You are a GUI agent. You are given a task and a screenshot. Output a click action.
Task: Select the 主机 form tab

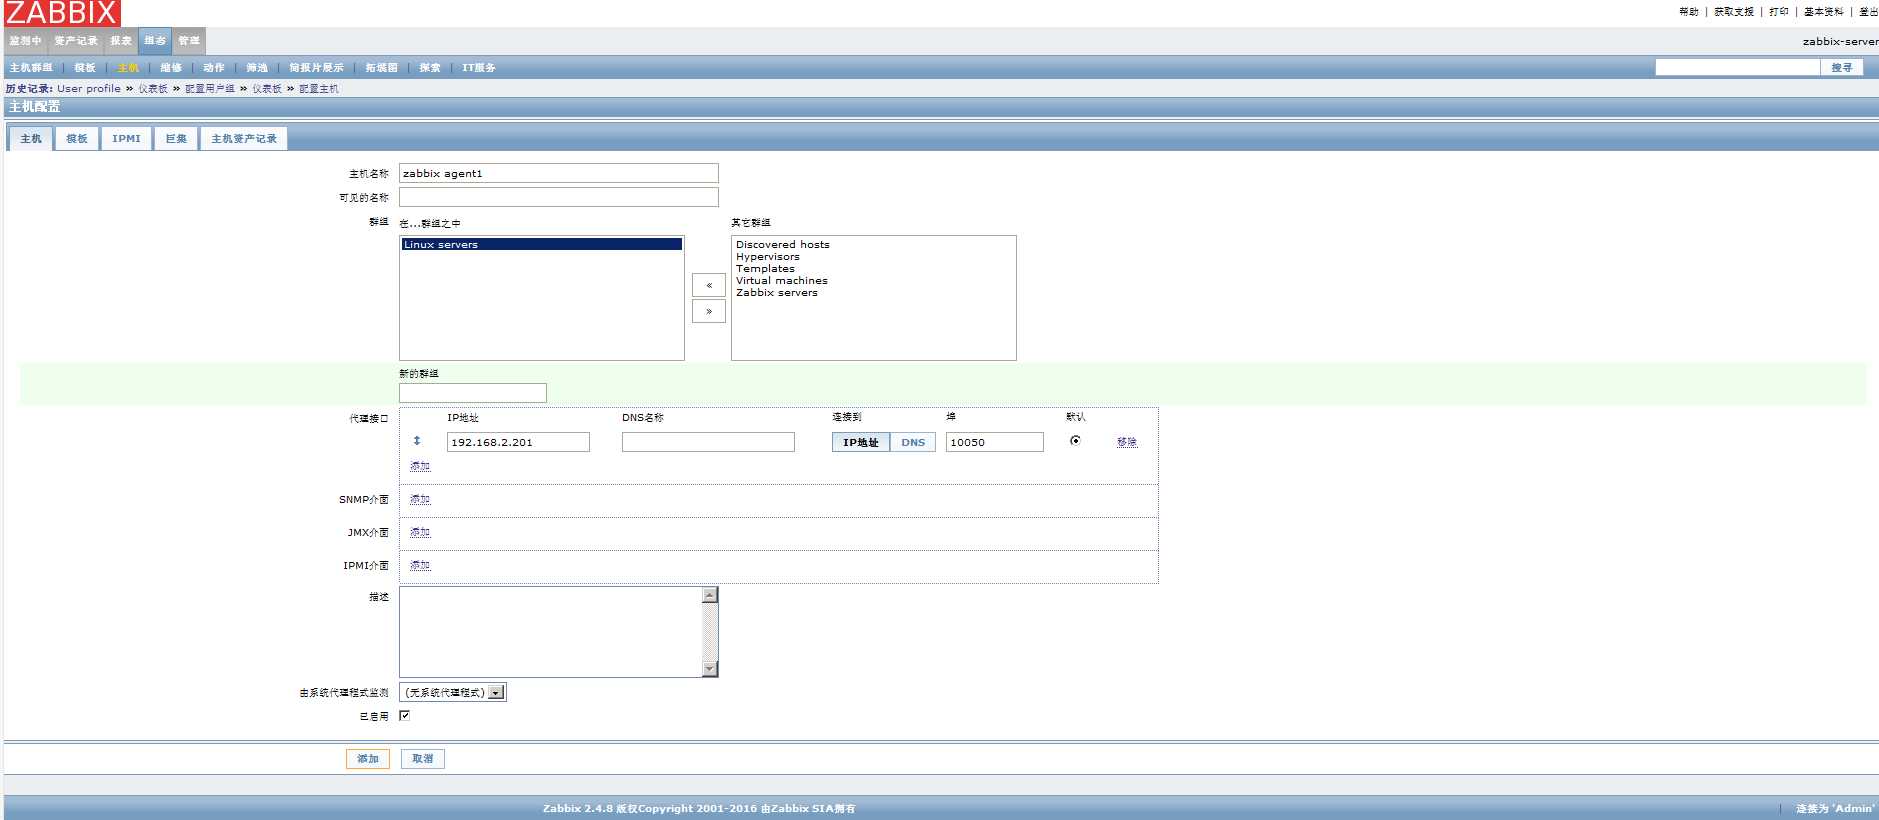31,139
